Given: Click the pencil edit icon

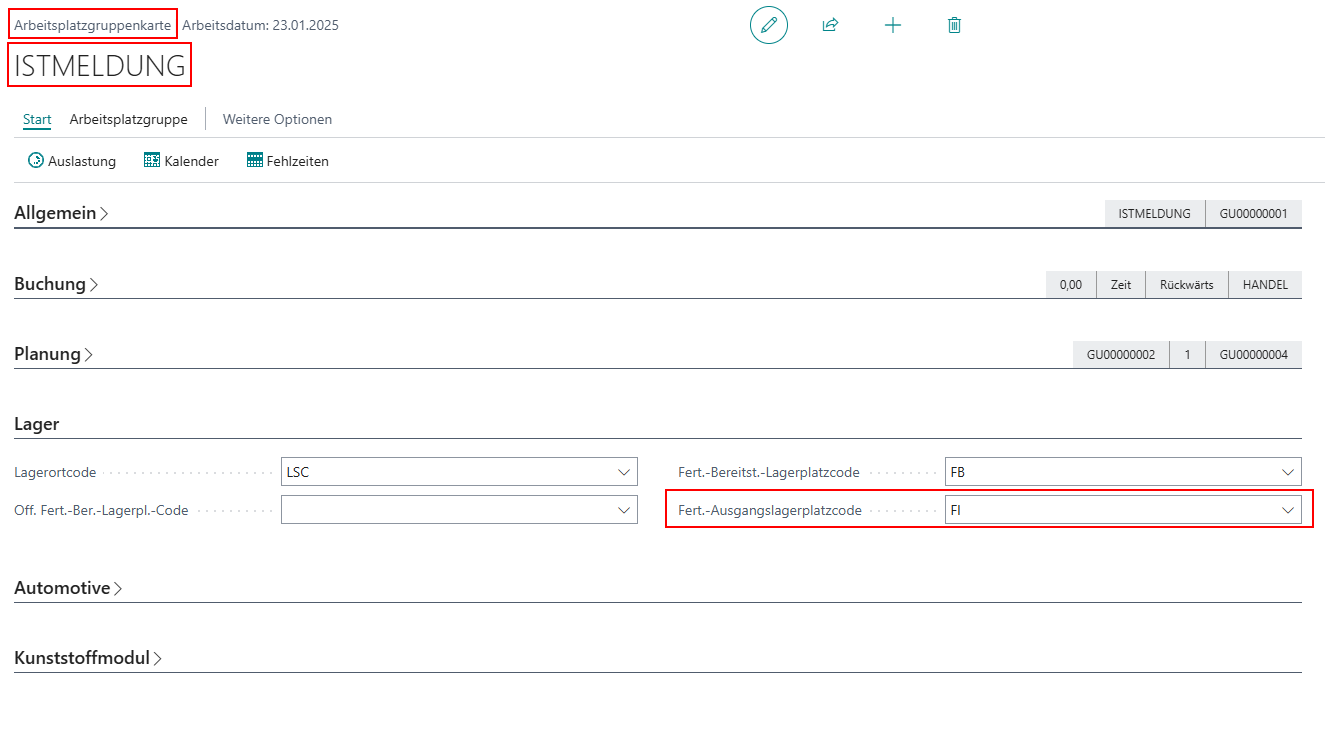Looking at the screenshot, I should pos(768,25).
